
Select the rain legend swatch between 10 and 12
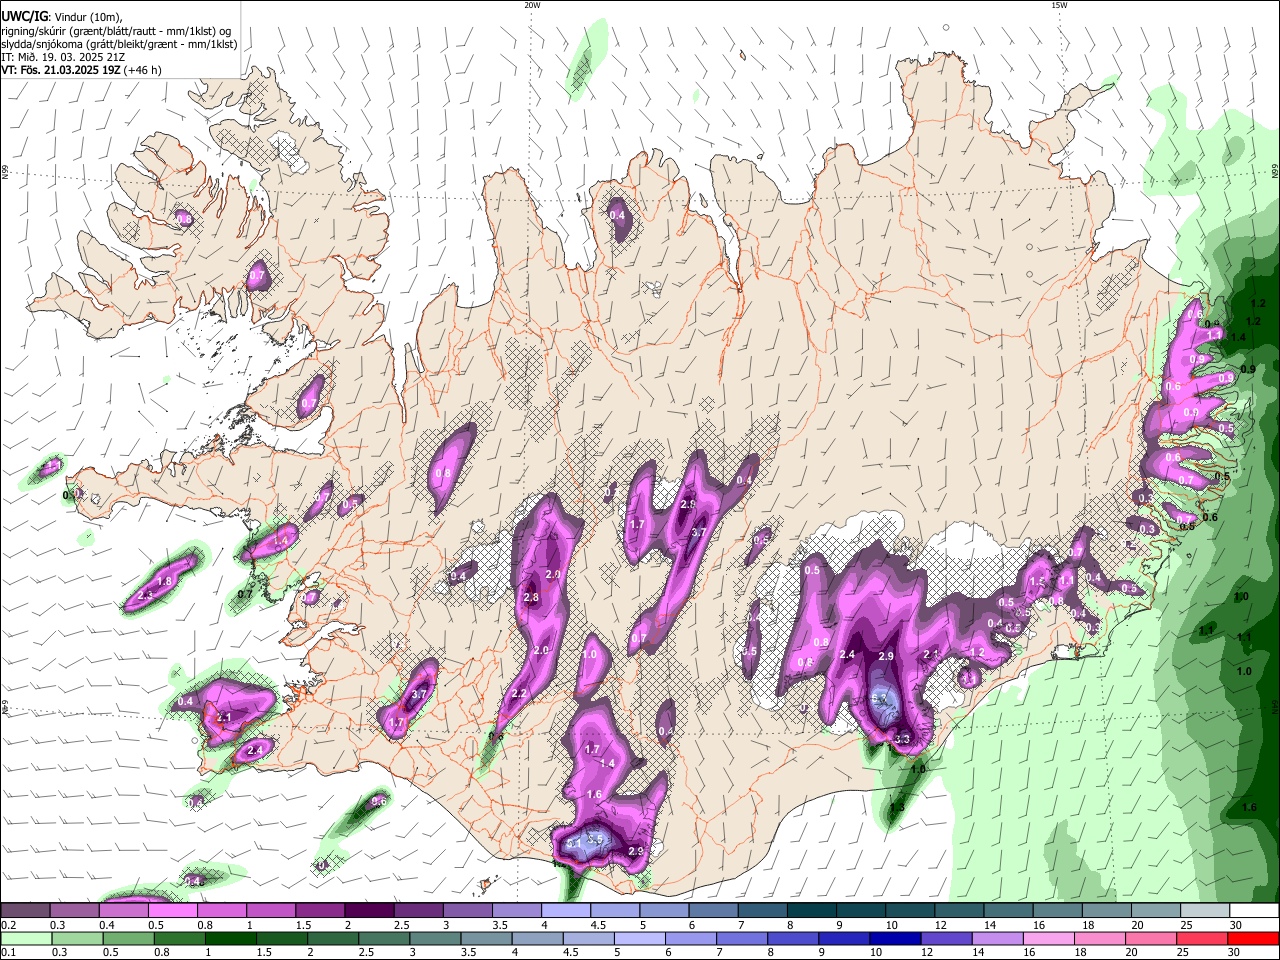[x=896, y=938]
